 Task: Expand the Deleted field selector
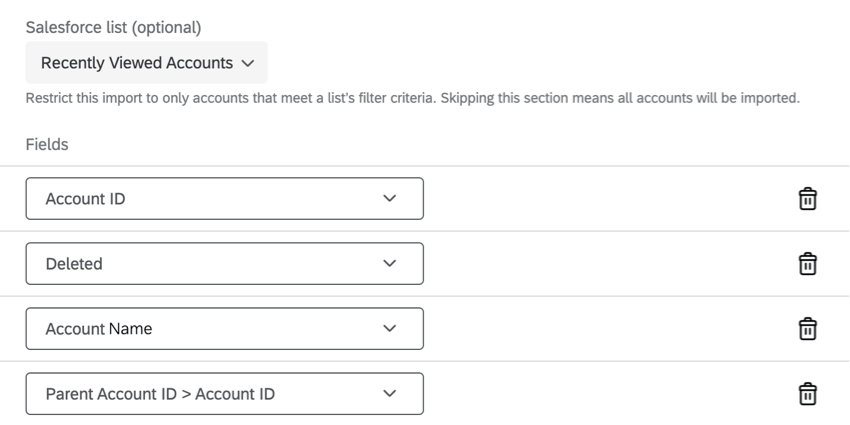tap(224, 263)
